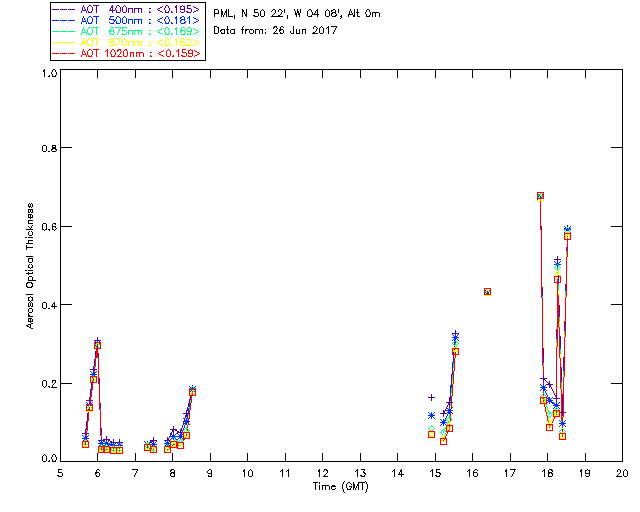Click the highest peak marker near 0.68

pos(540,196)
